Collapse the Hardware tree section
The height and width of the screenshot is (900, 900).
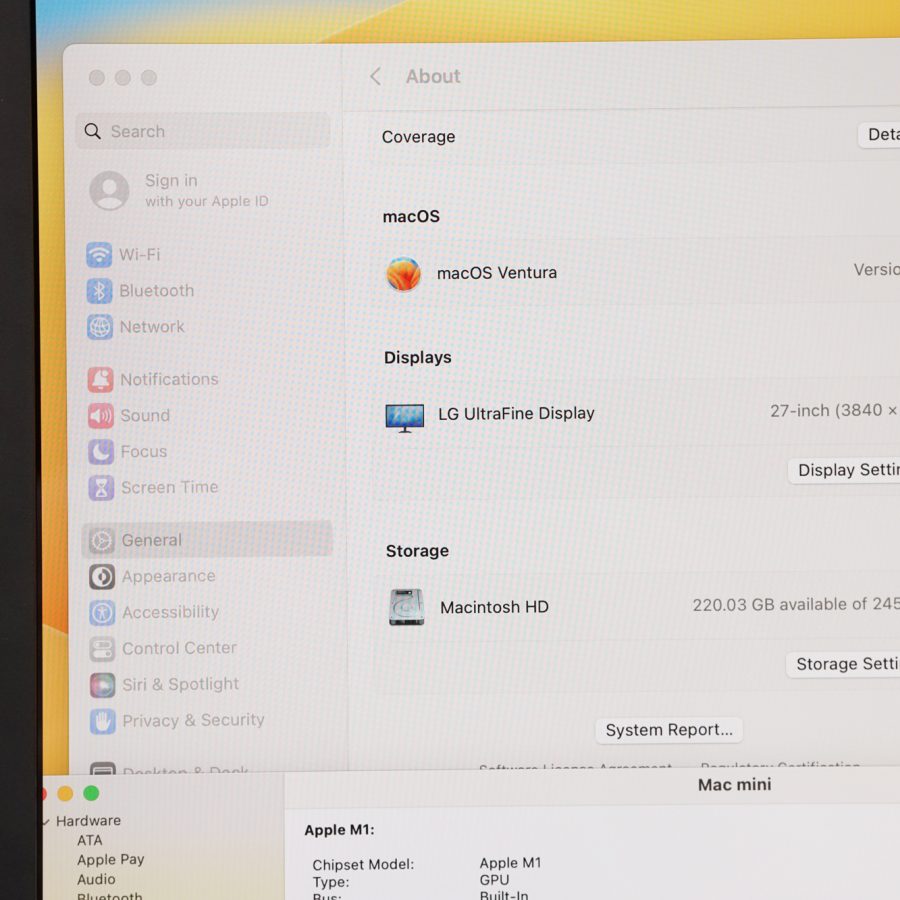click(46, 821)
